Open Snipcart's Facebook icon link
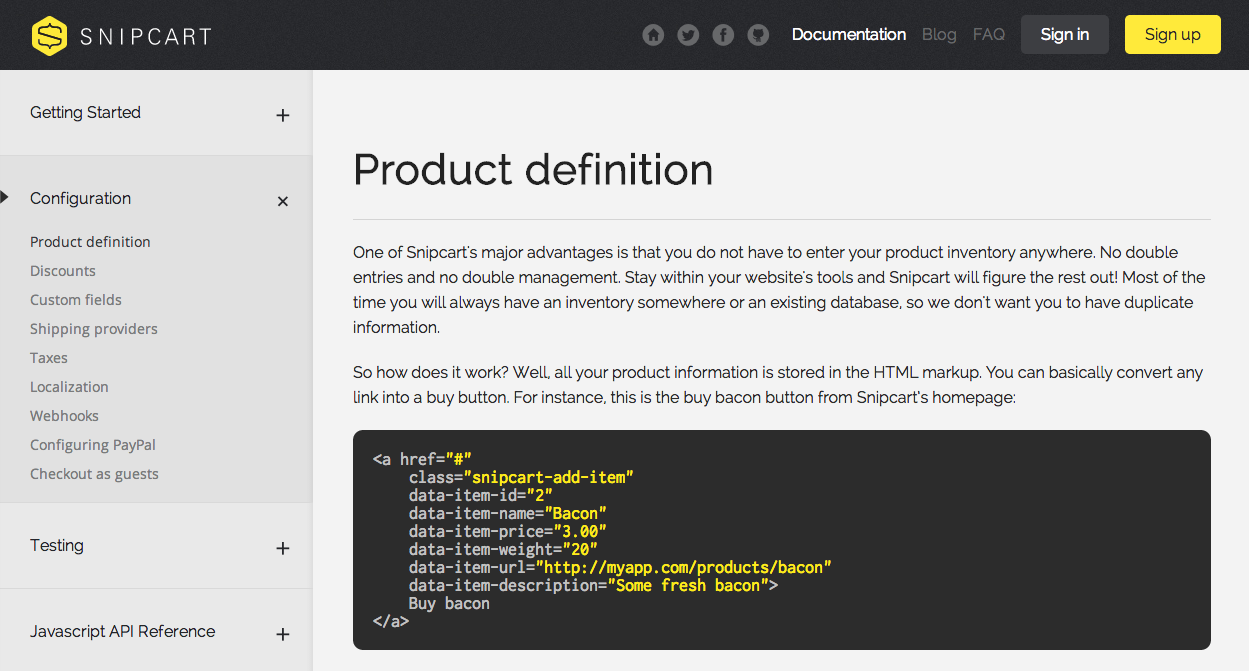 tap(723, 35)
